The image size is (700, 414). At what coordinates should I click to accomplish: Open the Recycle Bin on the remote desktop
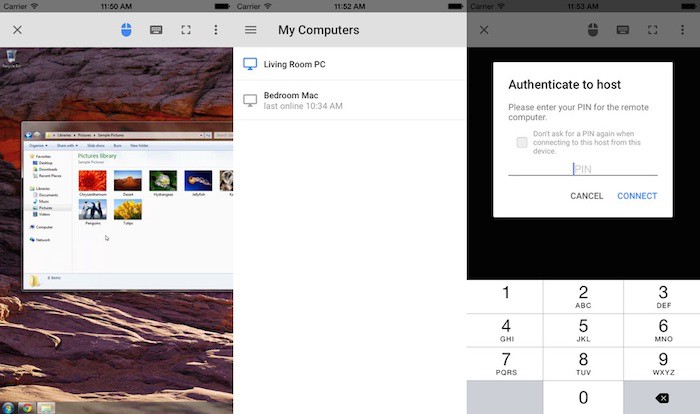click(10, 58)
